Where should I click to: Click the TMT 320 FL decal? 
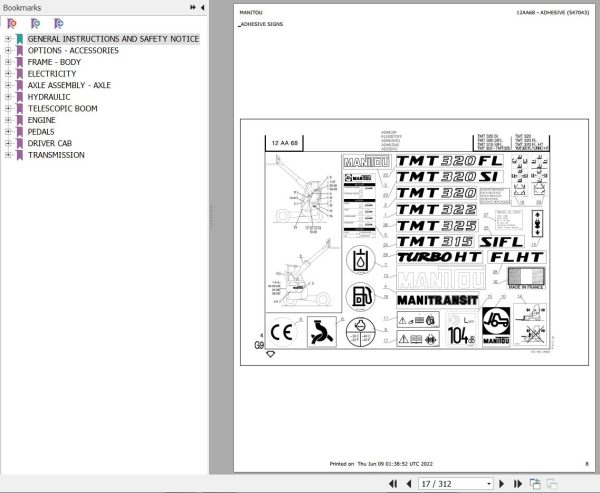[x=450, y=161]
